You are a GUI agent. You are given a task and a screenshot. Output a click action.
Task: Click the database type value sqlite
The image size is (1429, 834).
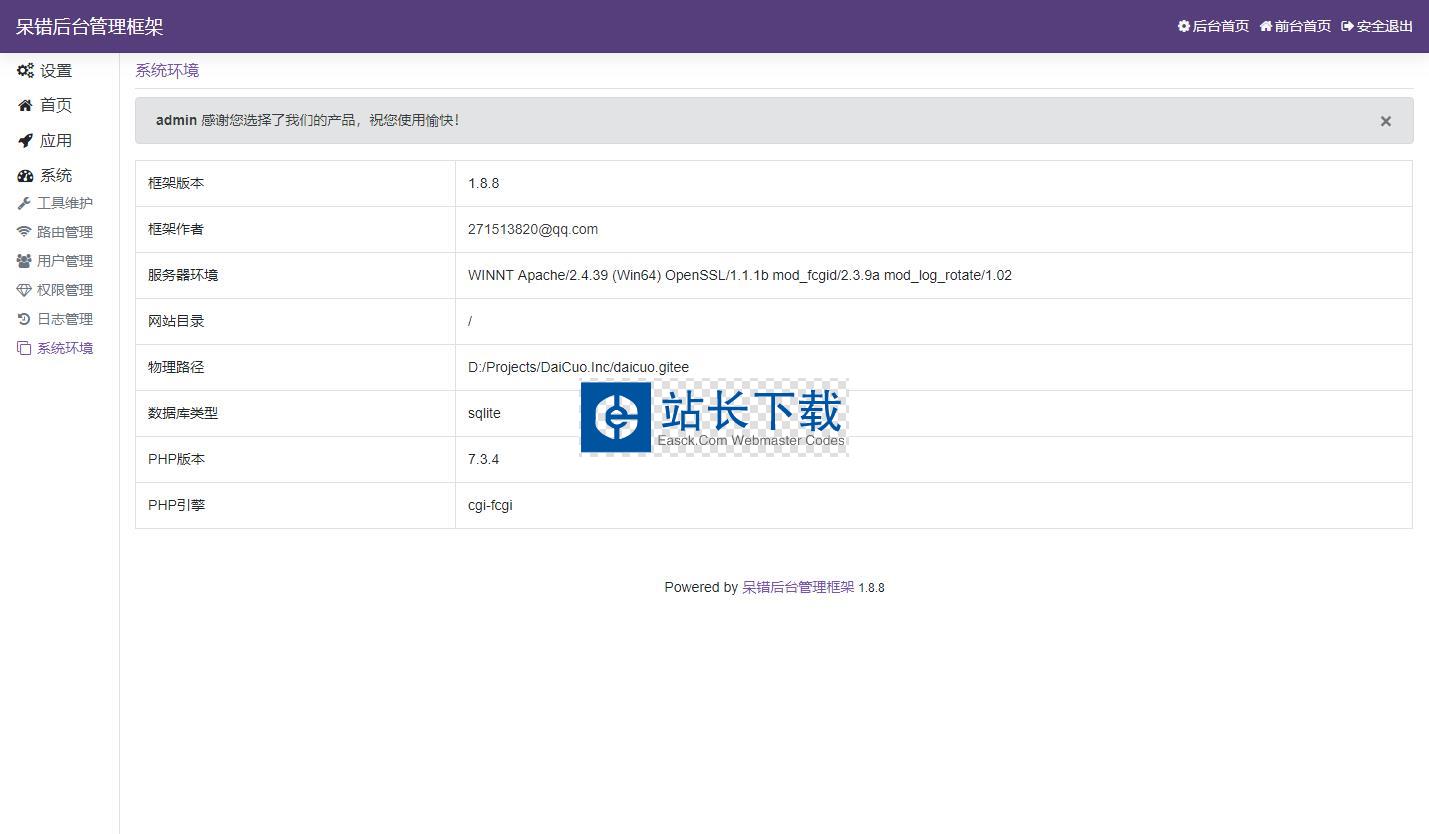point(484,413)
